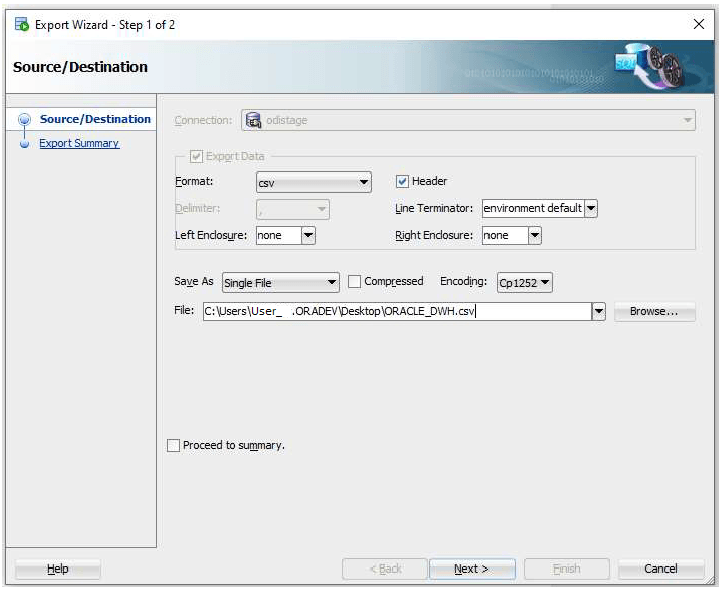The height and width of the screenshot is (589, 723).
Task: Expand the Save As Single File dropdown
Action: point(280,282)
